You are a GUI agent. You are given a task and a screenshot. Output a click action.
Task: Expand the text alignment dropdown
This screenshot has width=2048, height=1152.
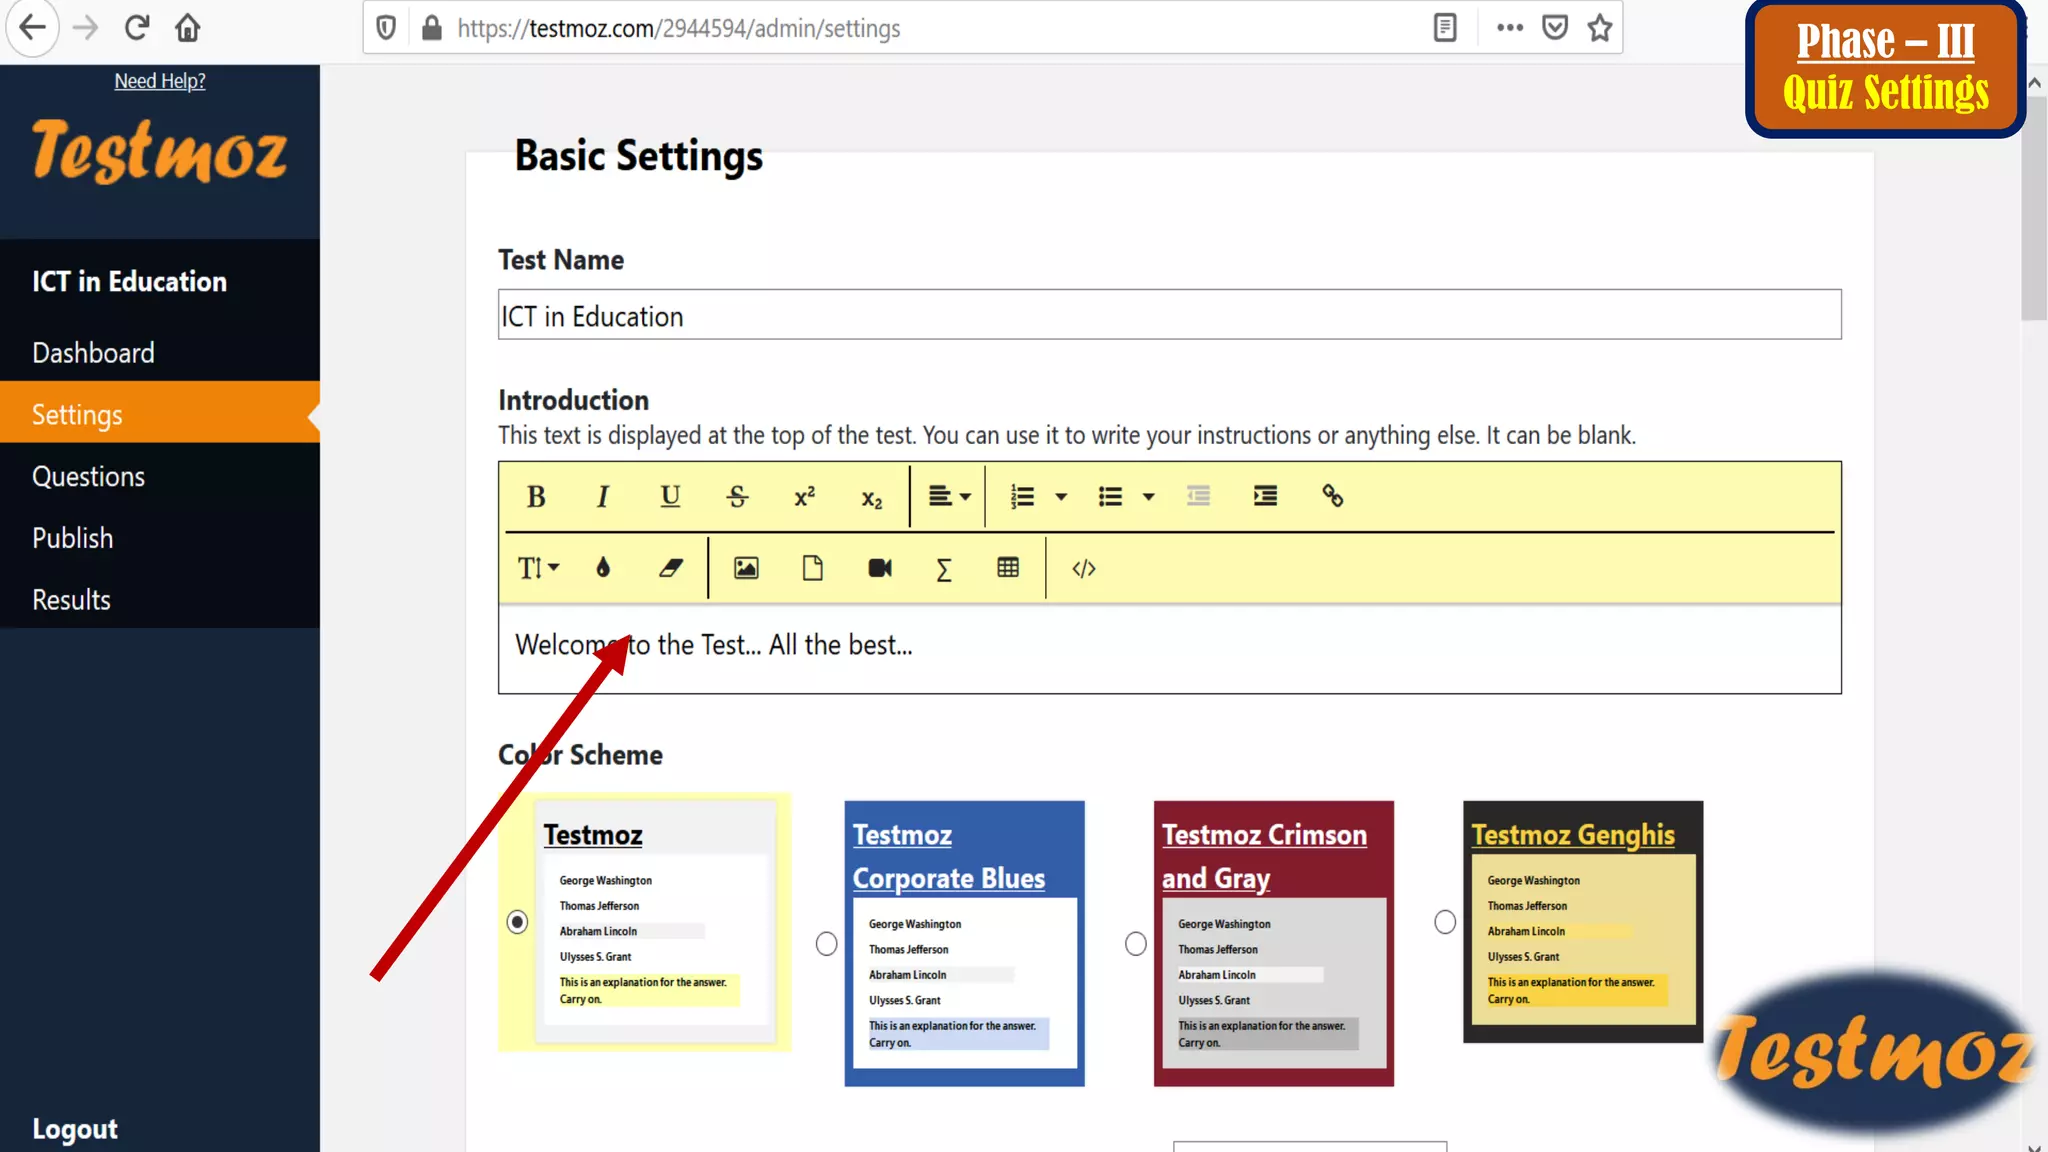[x=949, y=497]
